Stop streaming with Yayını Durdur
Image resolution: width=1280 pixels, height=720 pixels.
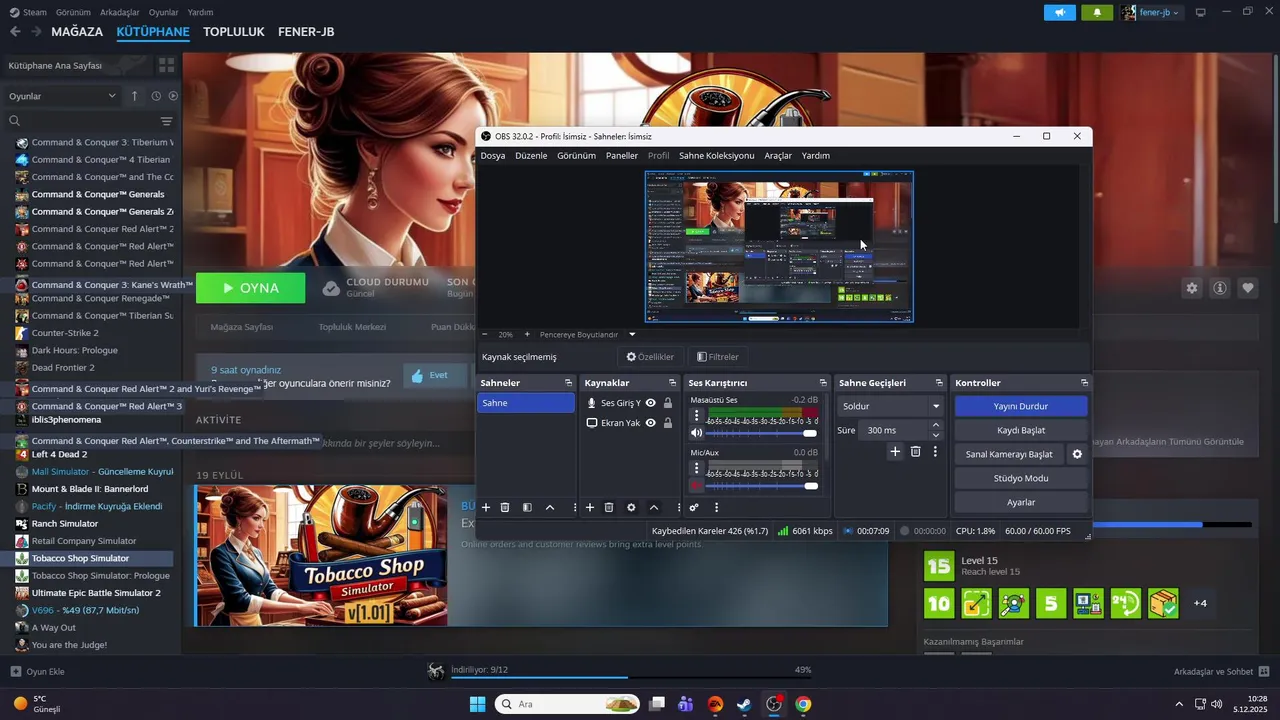point(1021,406)
